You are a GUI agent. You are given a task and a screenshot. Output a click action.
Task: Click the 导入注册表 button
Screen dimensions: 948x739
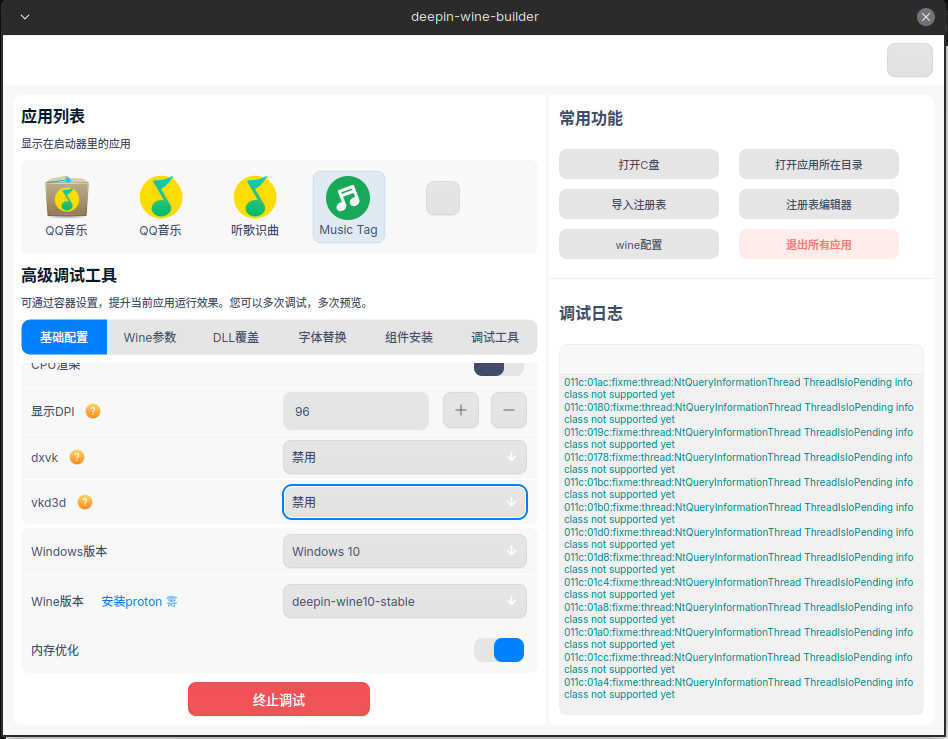638,204
